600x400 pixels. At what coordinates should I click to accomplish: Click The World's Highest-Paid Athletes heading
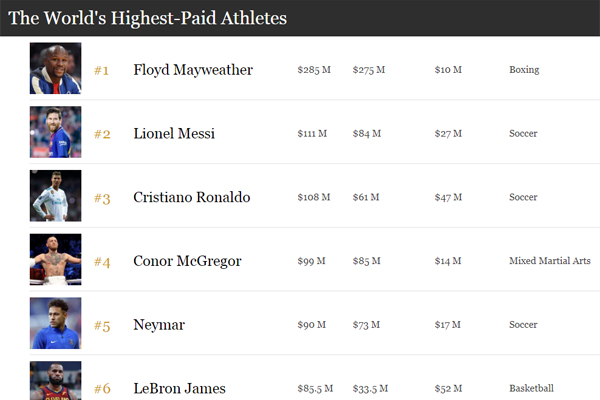point(147,18)
